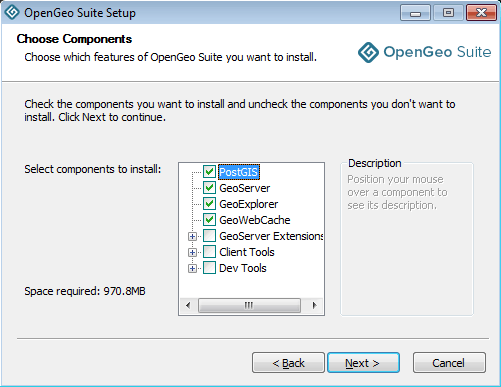This screenshot has width=501, height=387.
Task: Uncheck the GeoServer checkbox
Action: tap(209, 188)
